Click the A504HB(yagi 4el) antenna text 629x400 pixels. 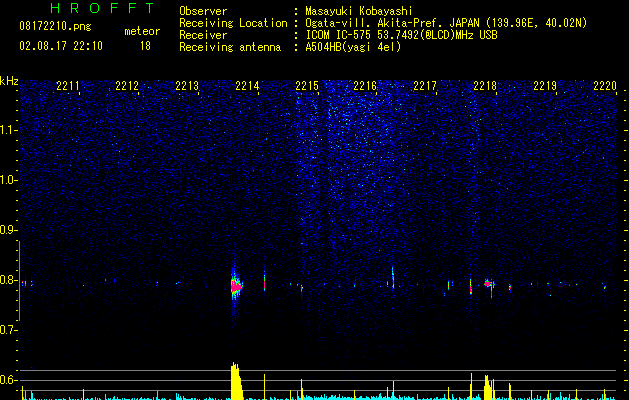353,47
